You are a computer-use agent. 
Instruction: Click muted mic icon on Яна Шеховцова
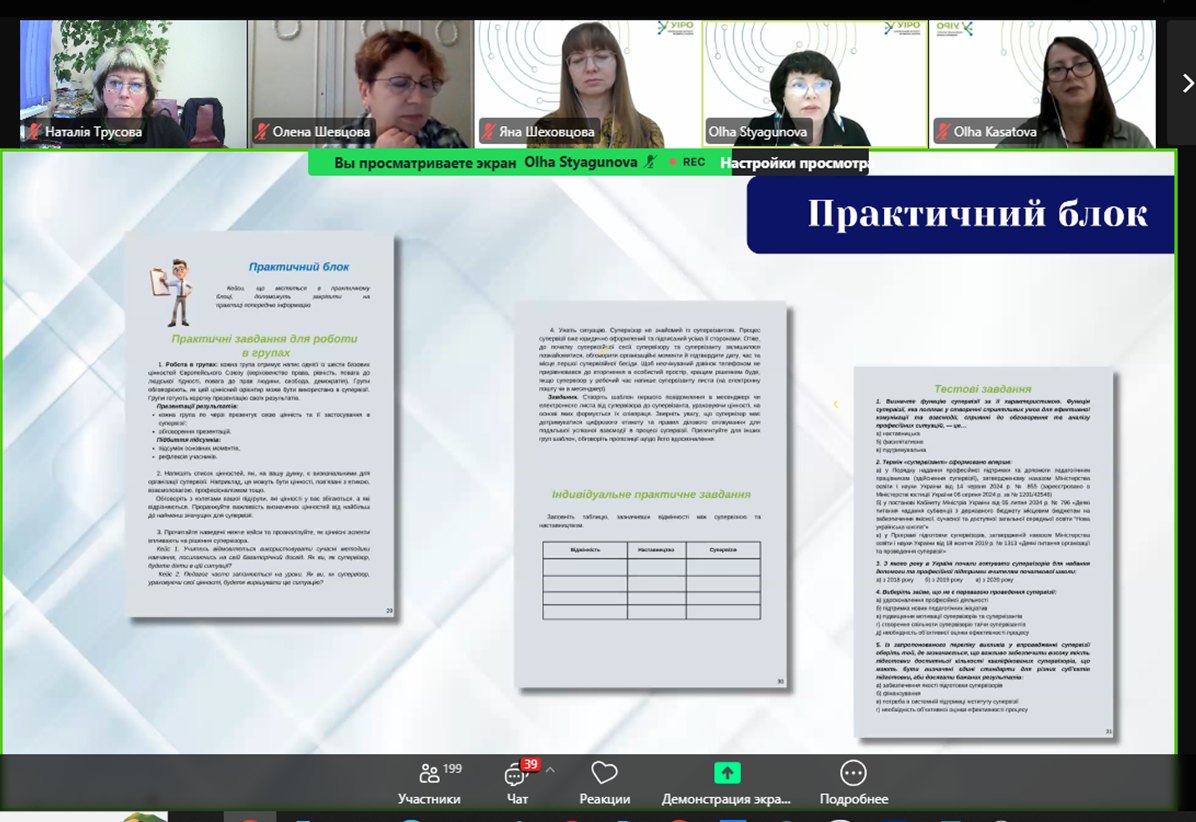(x=488, y=132)
